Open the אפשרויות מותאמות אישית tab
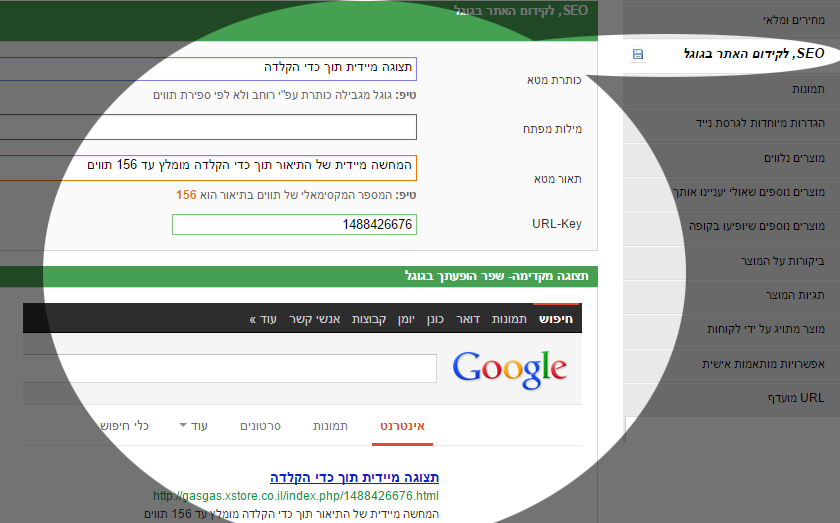The height and width of the screenshot is (523, 840). pyautogui.click(x=763, y=364)
